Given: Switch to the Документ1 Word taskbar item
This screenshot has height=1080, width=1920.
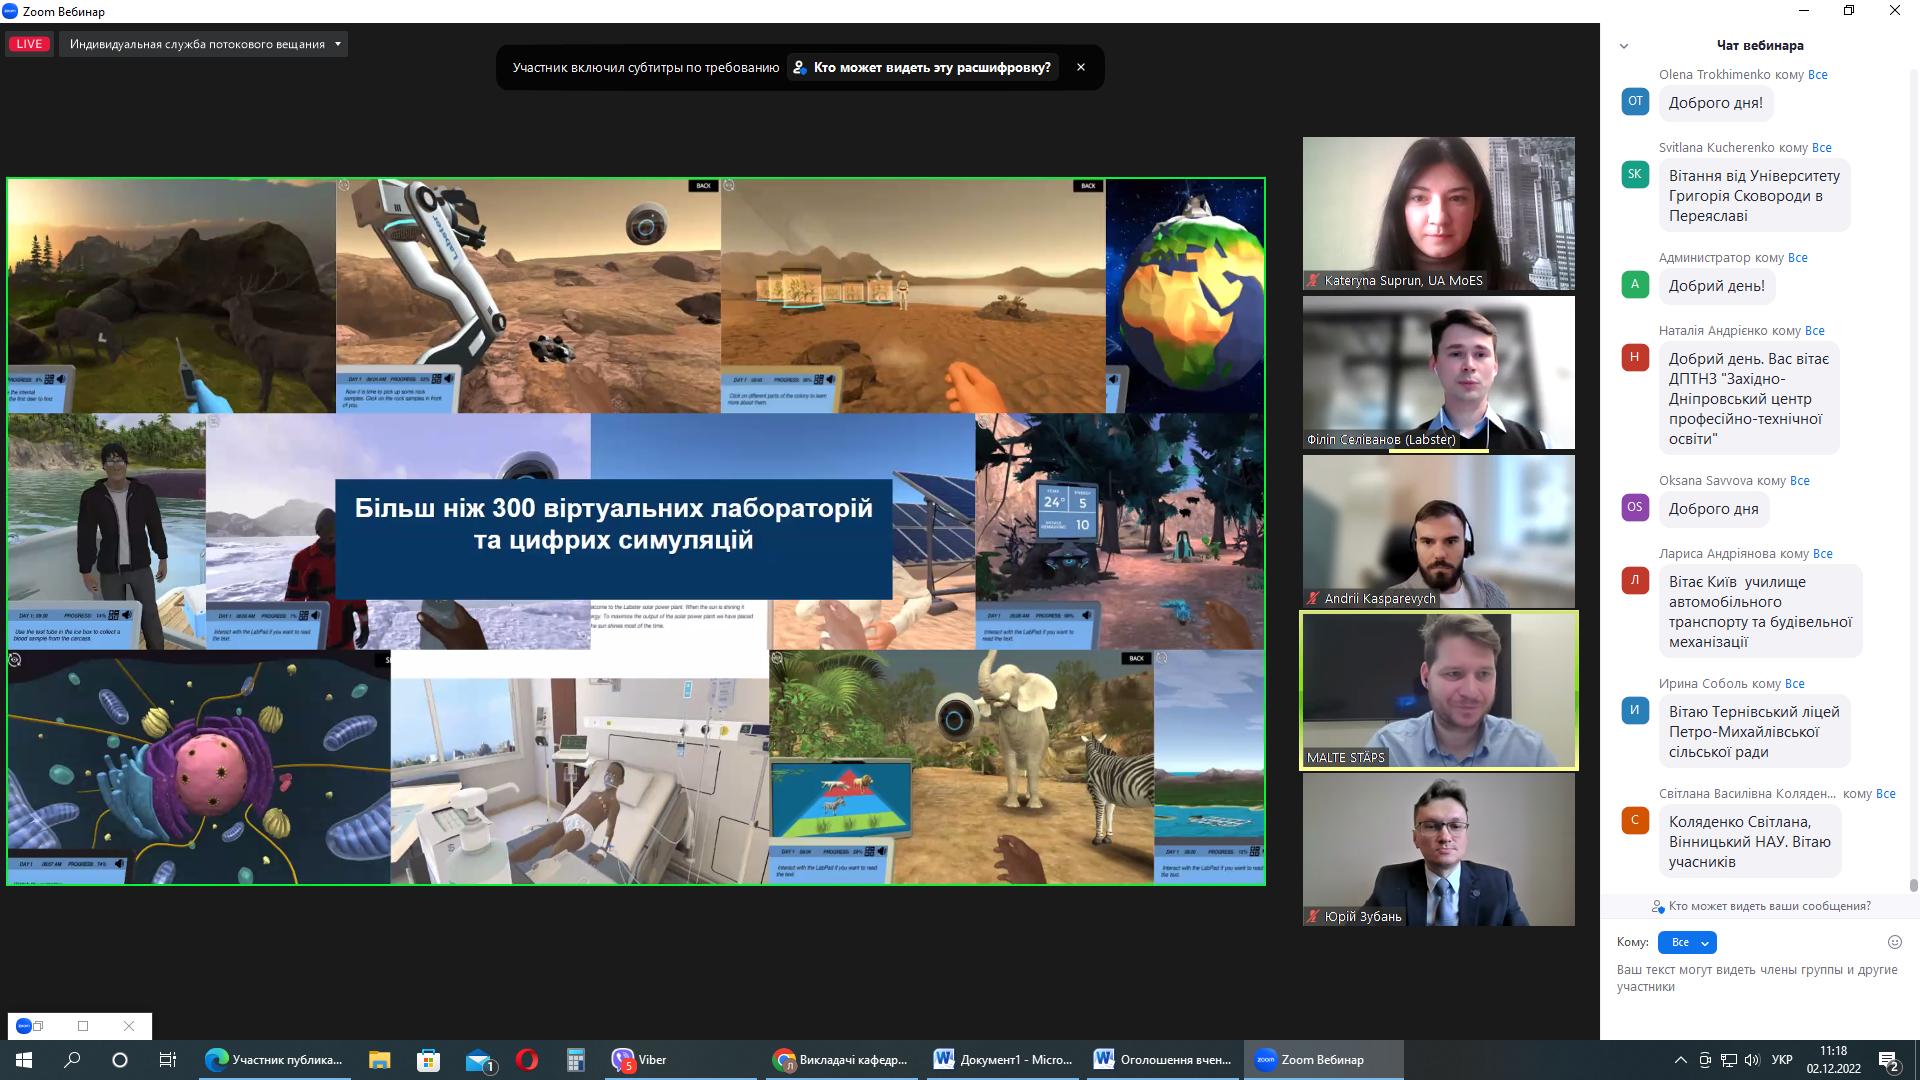Looking at the screenshot, I should [1004, 1060].
